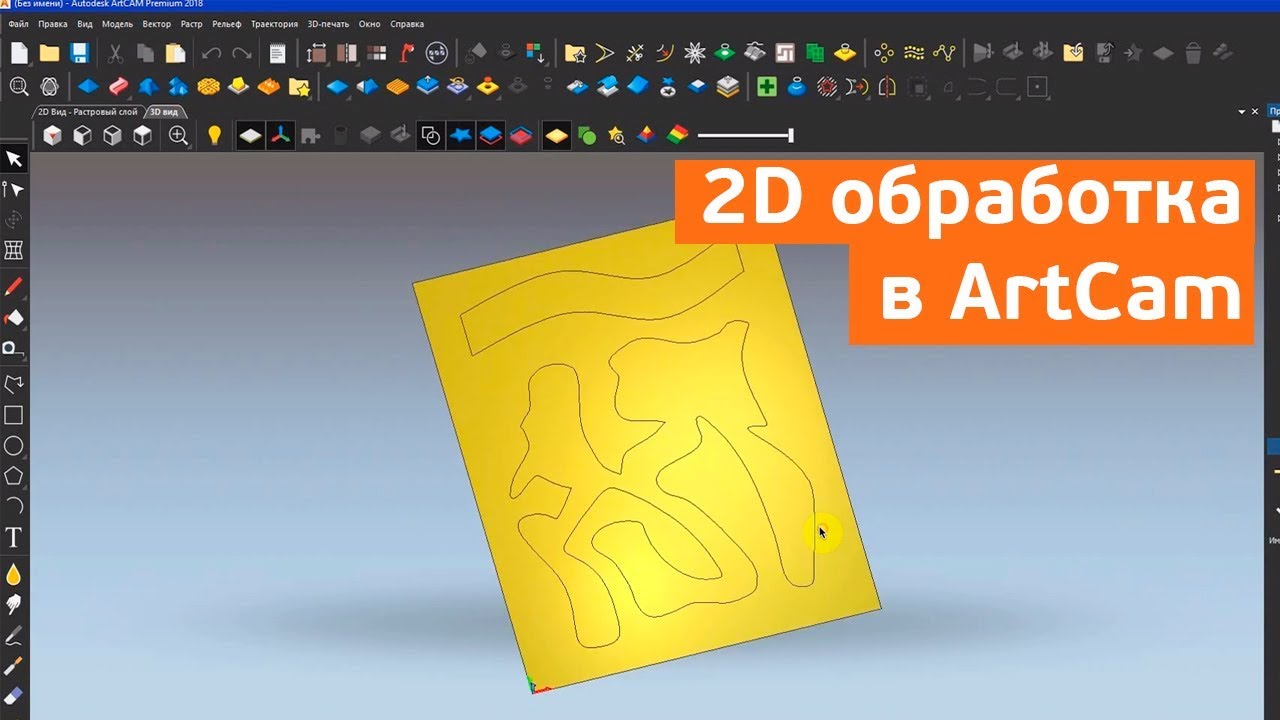Open the magnifier zoom tool in 3D view toolbar
This screenshot has height=720, width=1280.
click(178, 135)
